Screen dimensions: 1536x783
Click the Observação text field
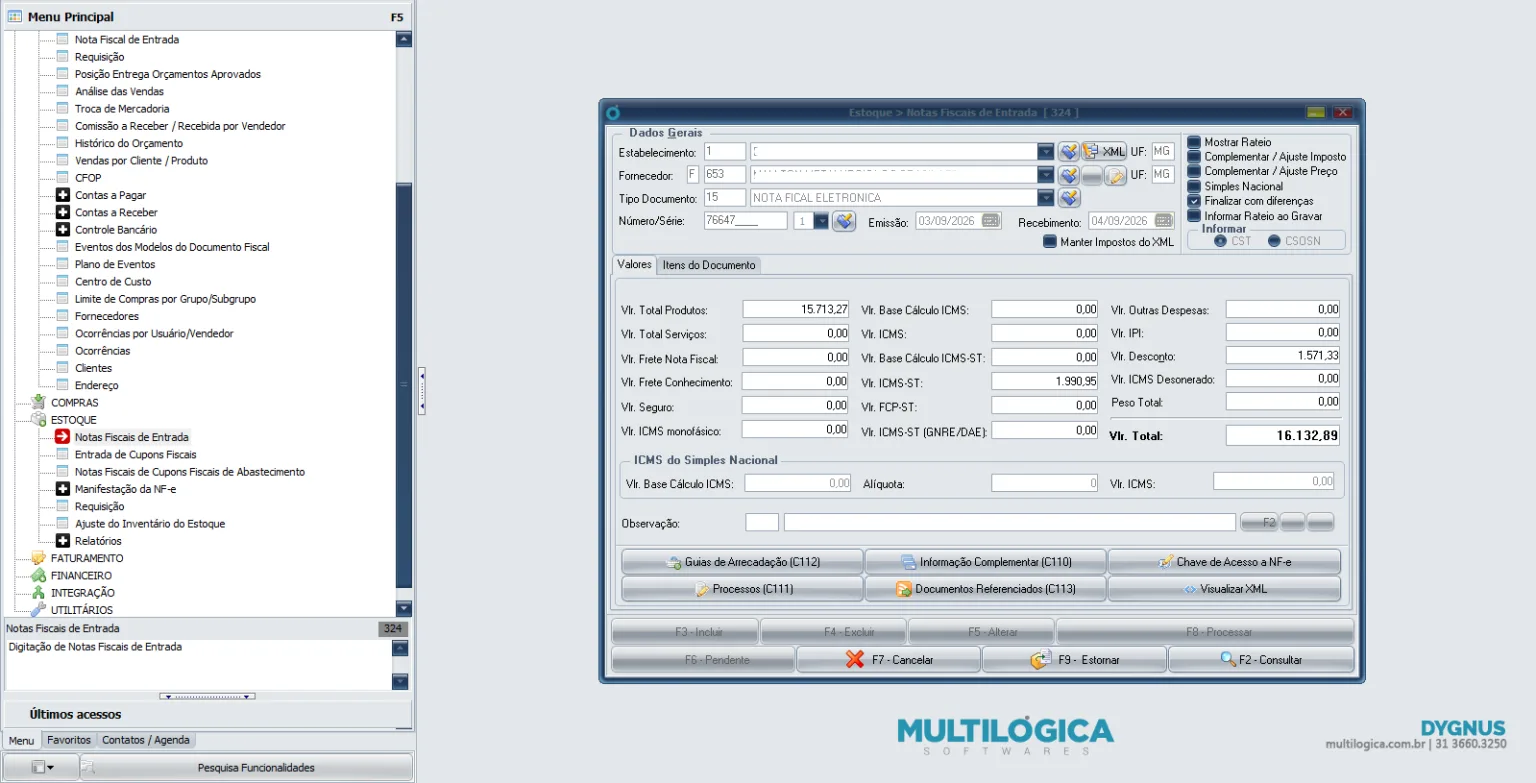tap(1009, 522)
